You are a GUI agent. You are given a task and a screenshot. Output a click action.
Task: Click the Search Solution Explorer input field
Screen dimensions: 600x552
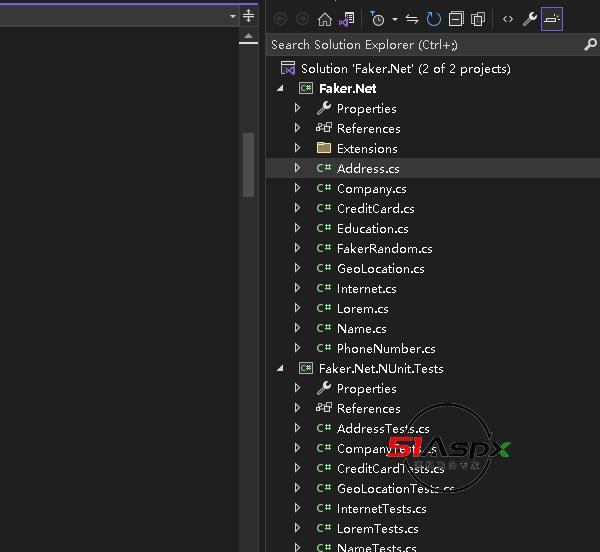coord(420,44)
